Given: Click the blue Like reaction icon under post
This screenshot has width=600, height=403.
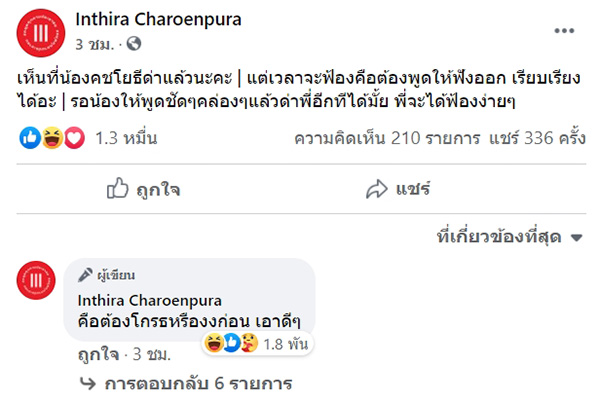Looking at the screenshot, I should (x=27, y=138).
